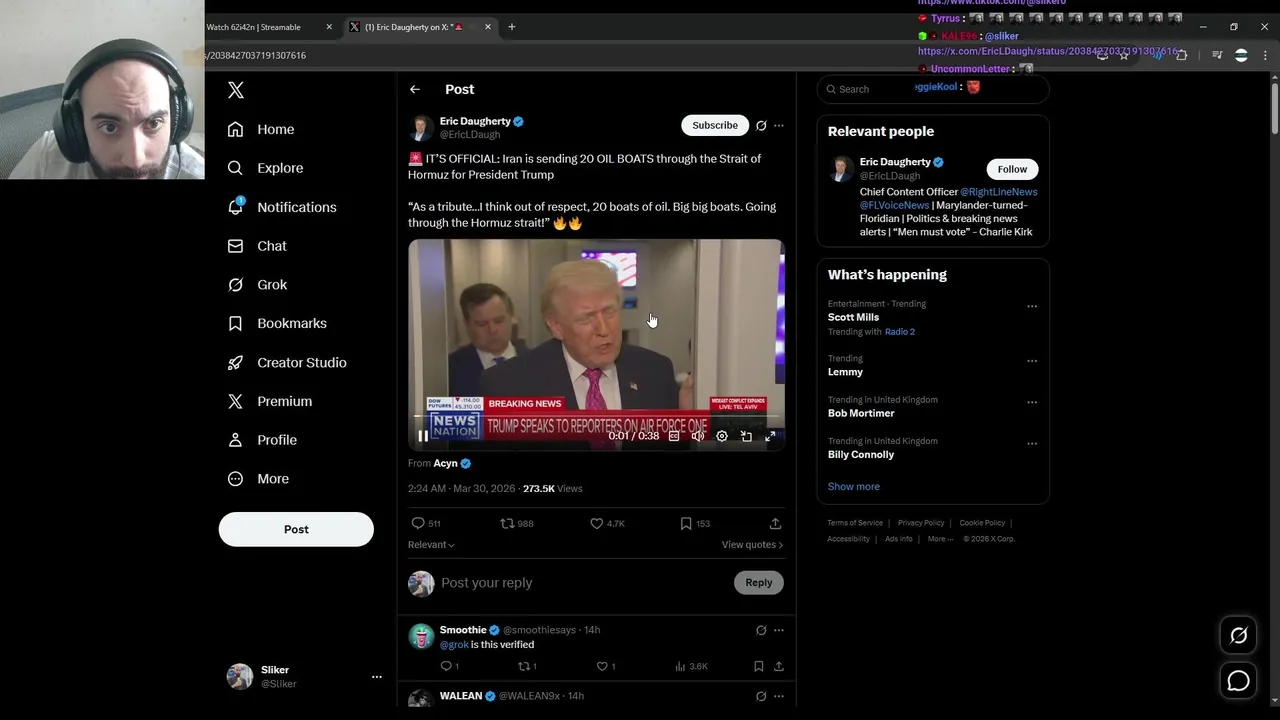Open the browser three-dot menu
Screen dimensions: 1280x720
click(1265, 56)
